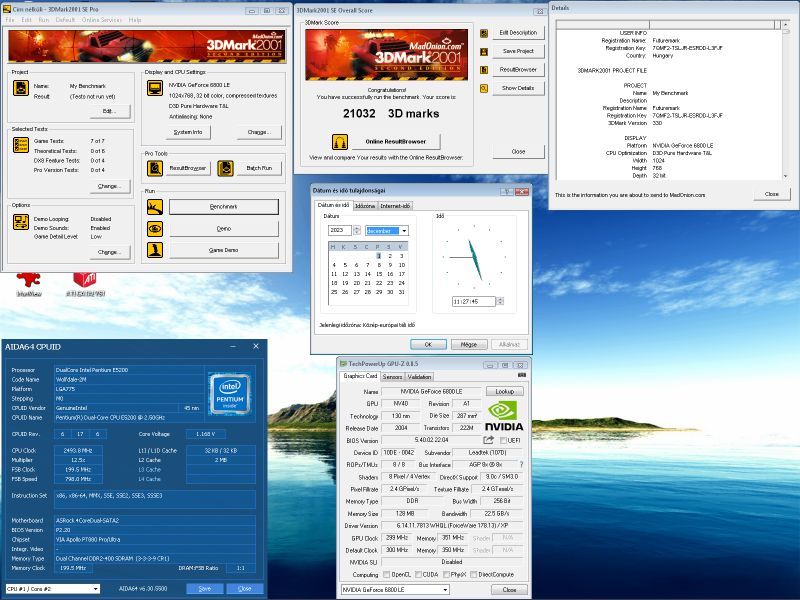Open the Help menu in 3DMark2001
800x600 pixels.
(x=135, y=20)
